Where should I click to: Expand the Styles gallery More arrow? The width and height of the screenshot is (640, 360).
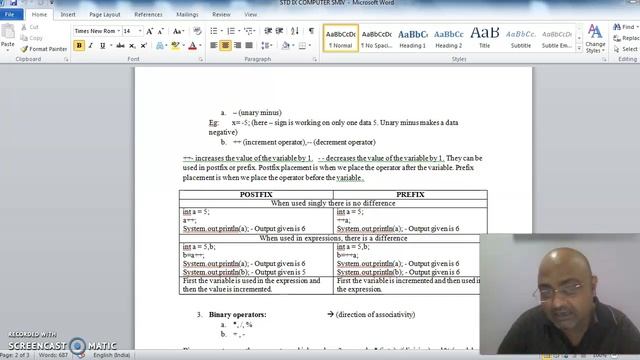point(579,48)
